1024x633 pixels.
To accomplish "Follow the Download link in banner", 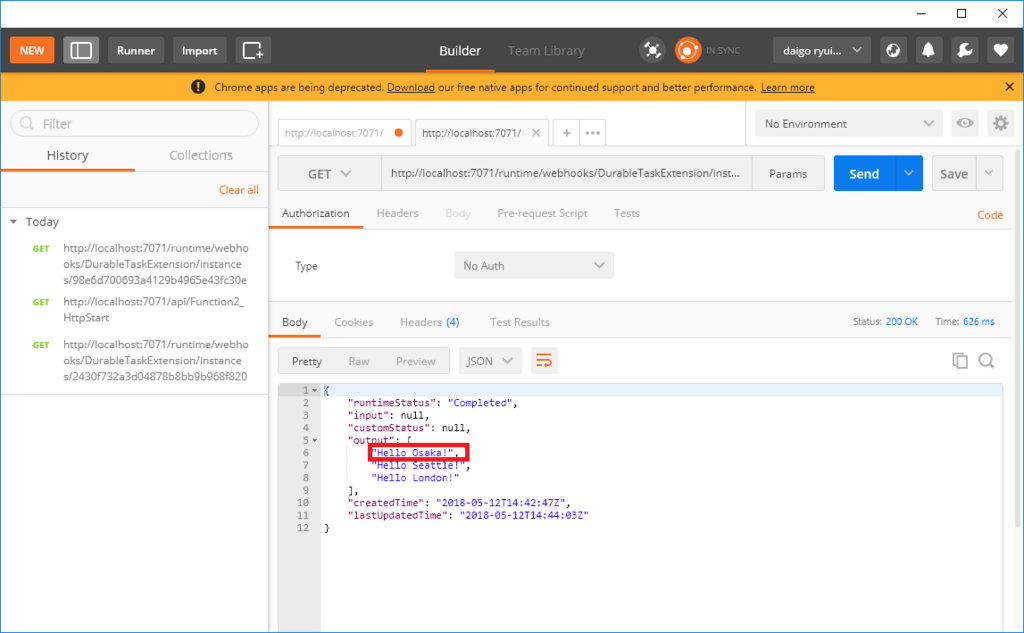I will point(411,88).
